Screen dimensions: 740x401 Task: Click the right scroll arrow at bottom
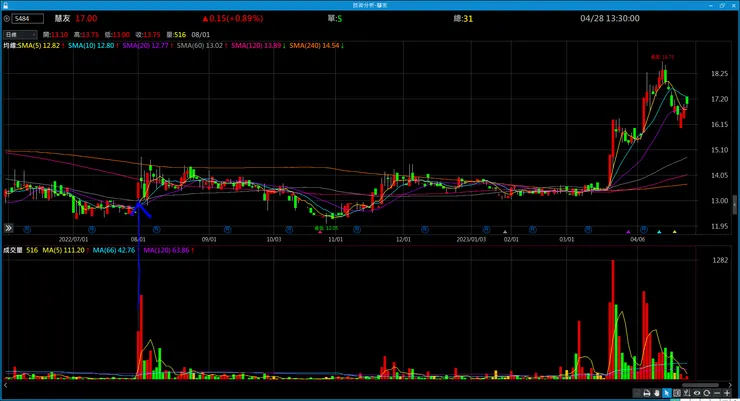(x=730, y=385)
